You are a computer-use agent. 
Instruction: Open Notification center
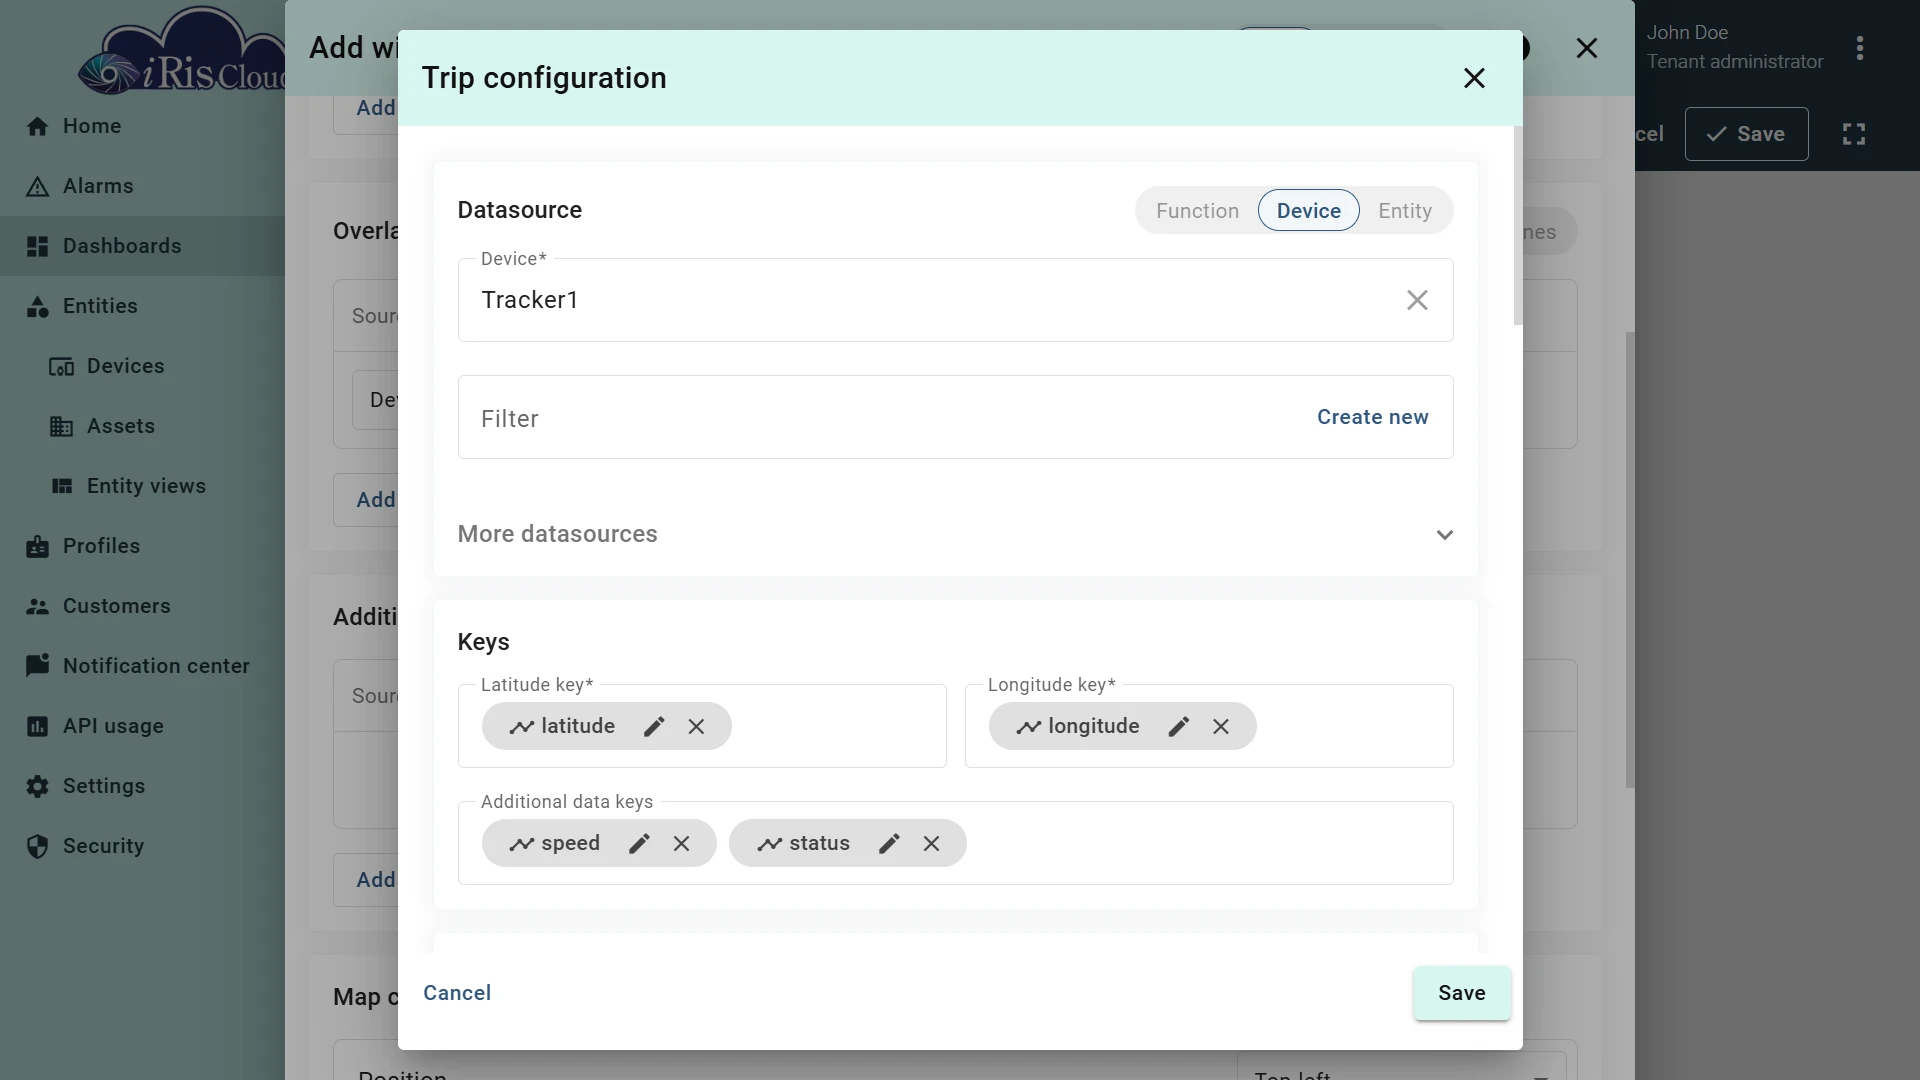142,666
